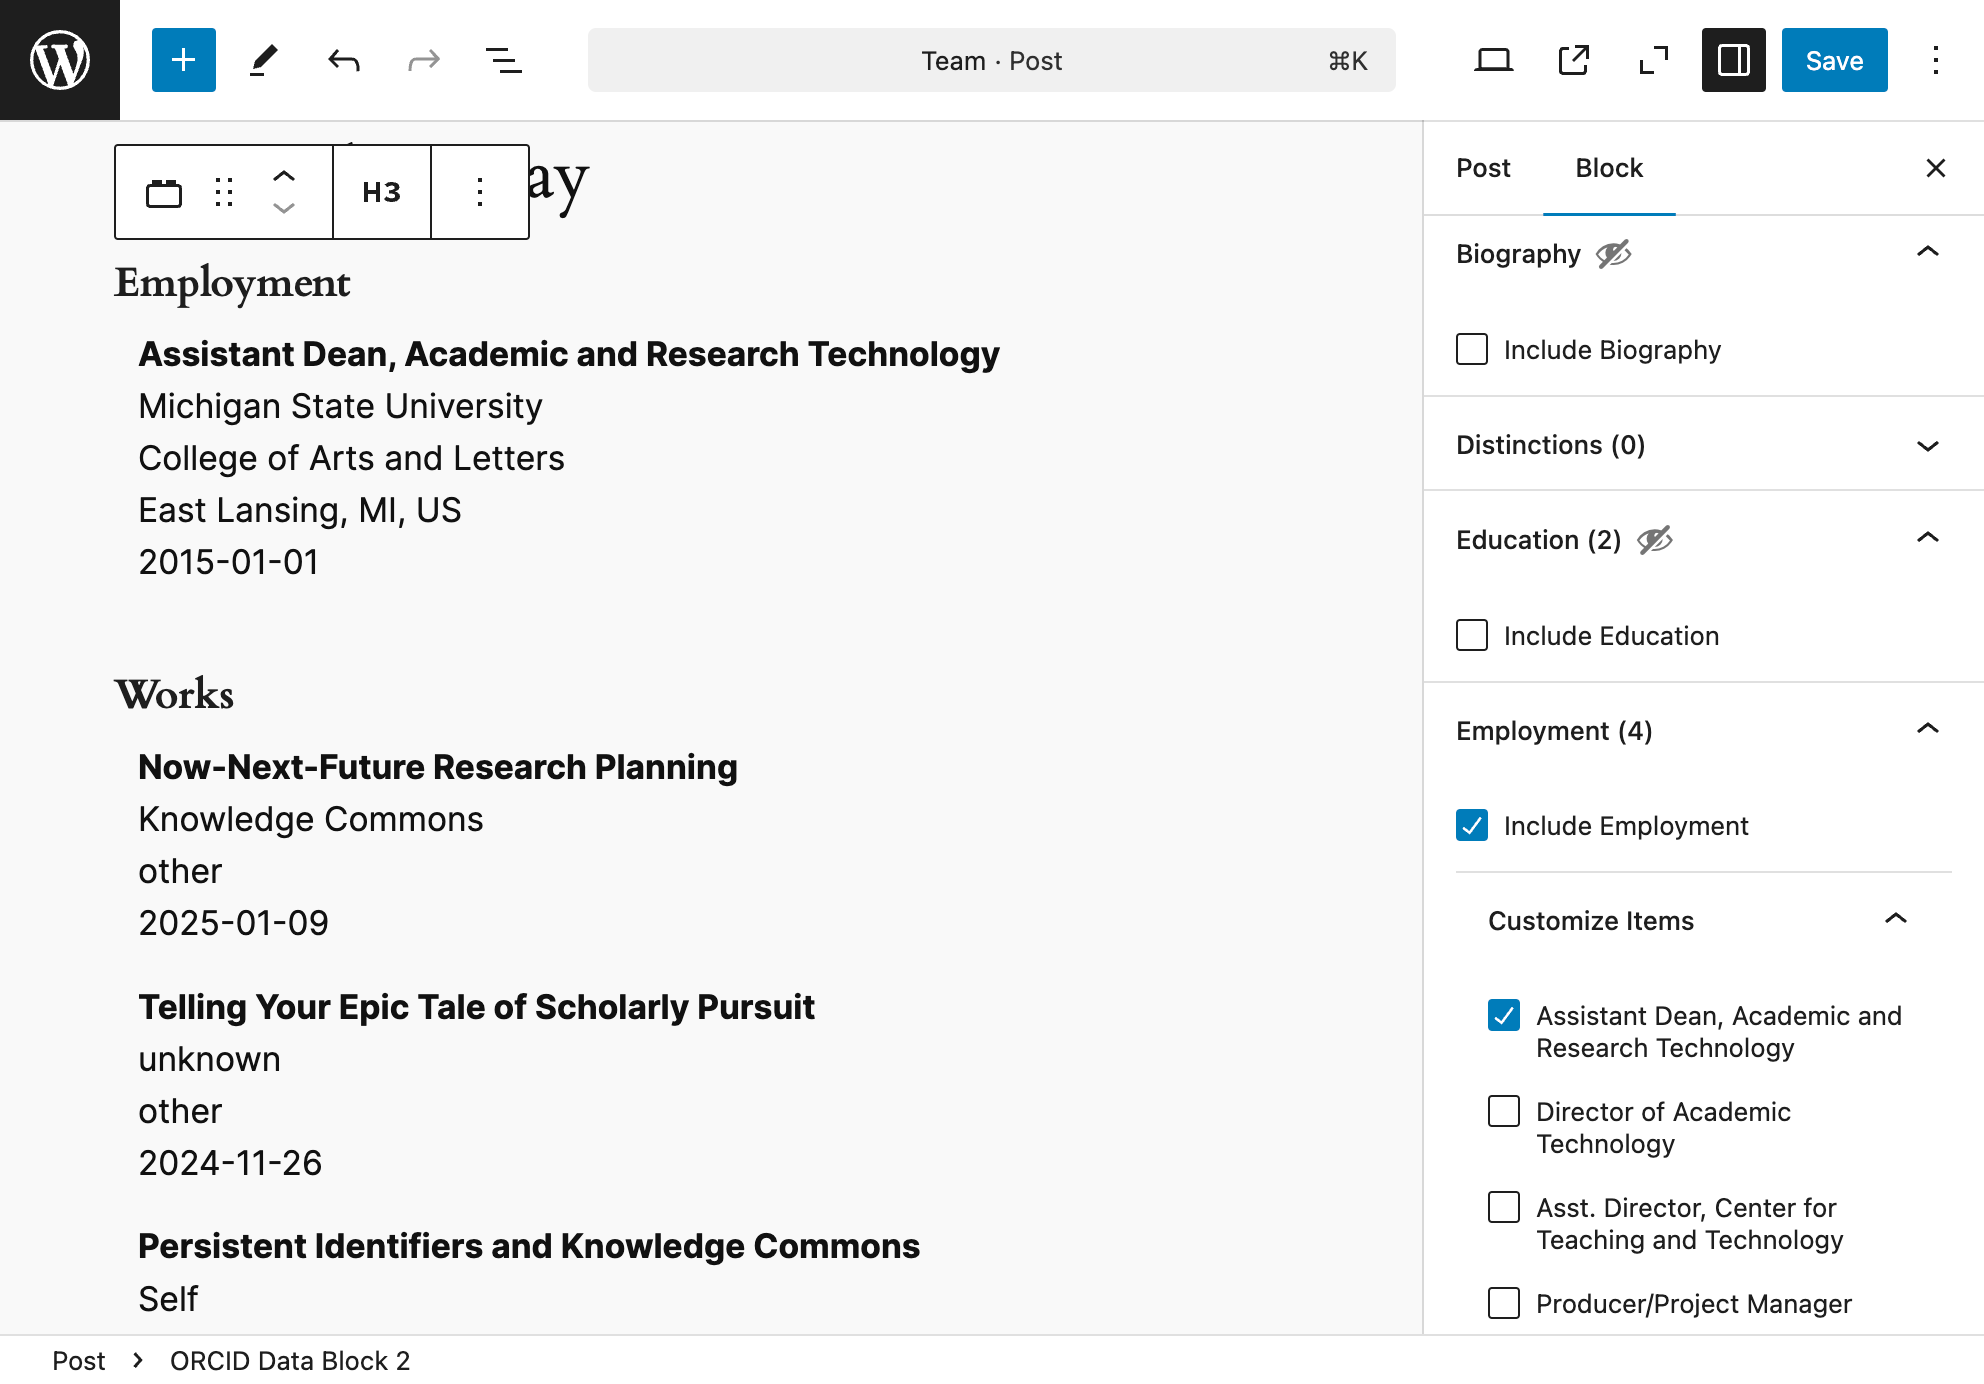Toggle the settings sidebar panel icon
This screenshot has width=1984, height=1384.
(x=1734, y=60)
